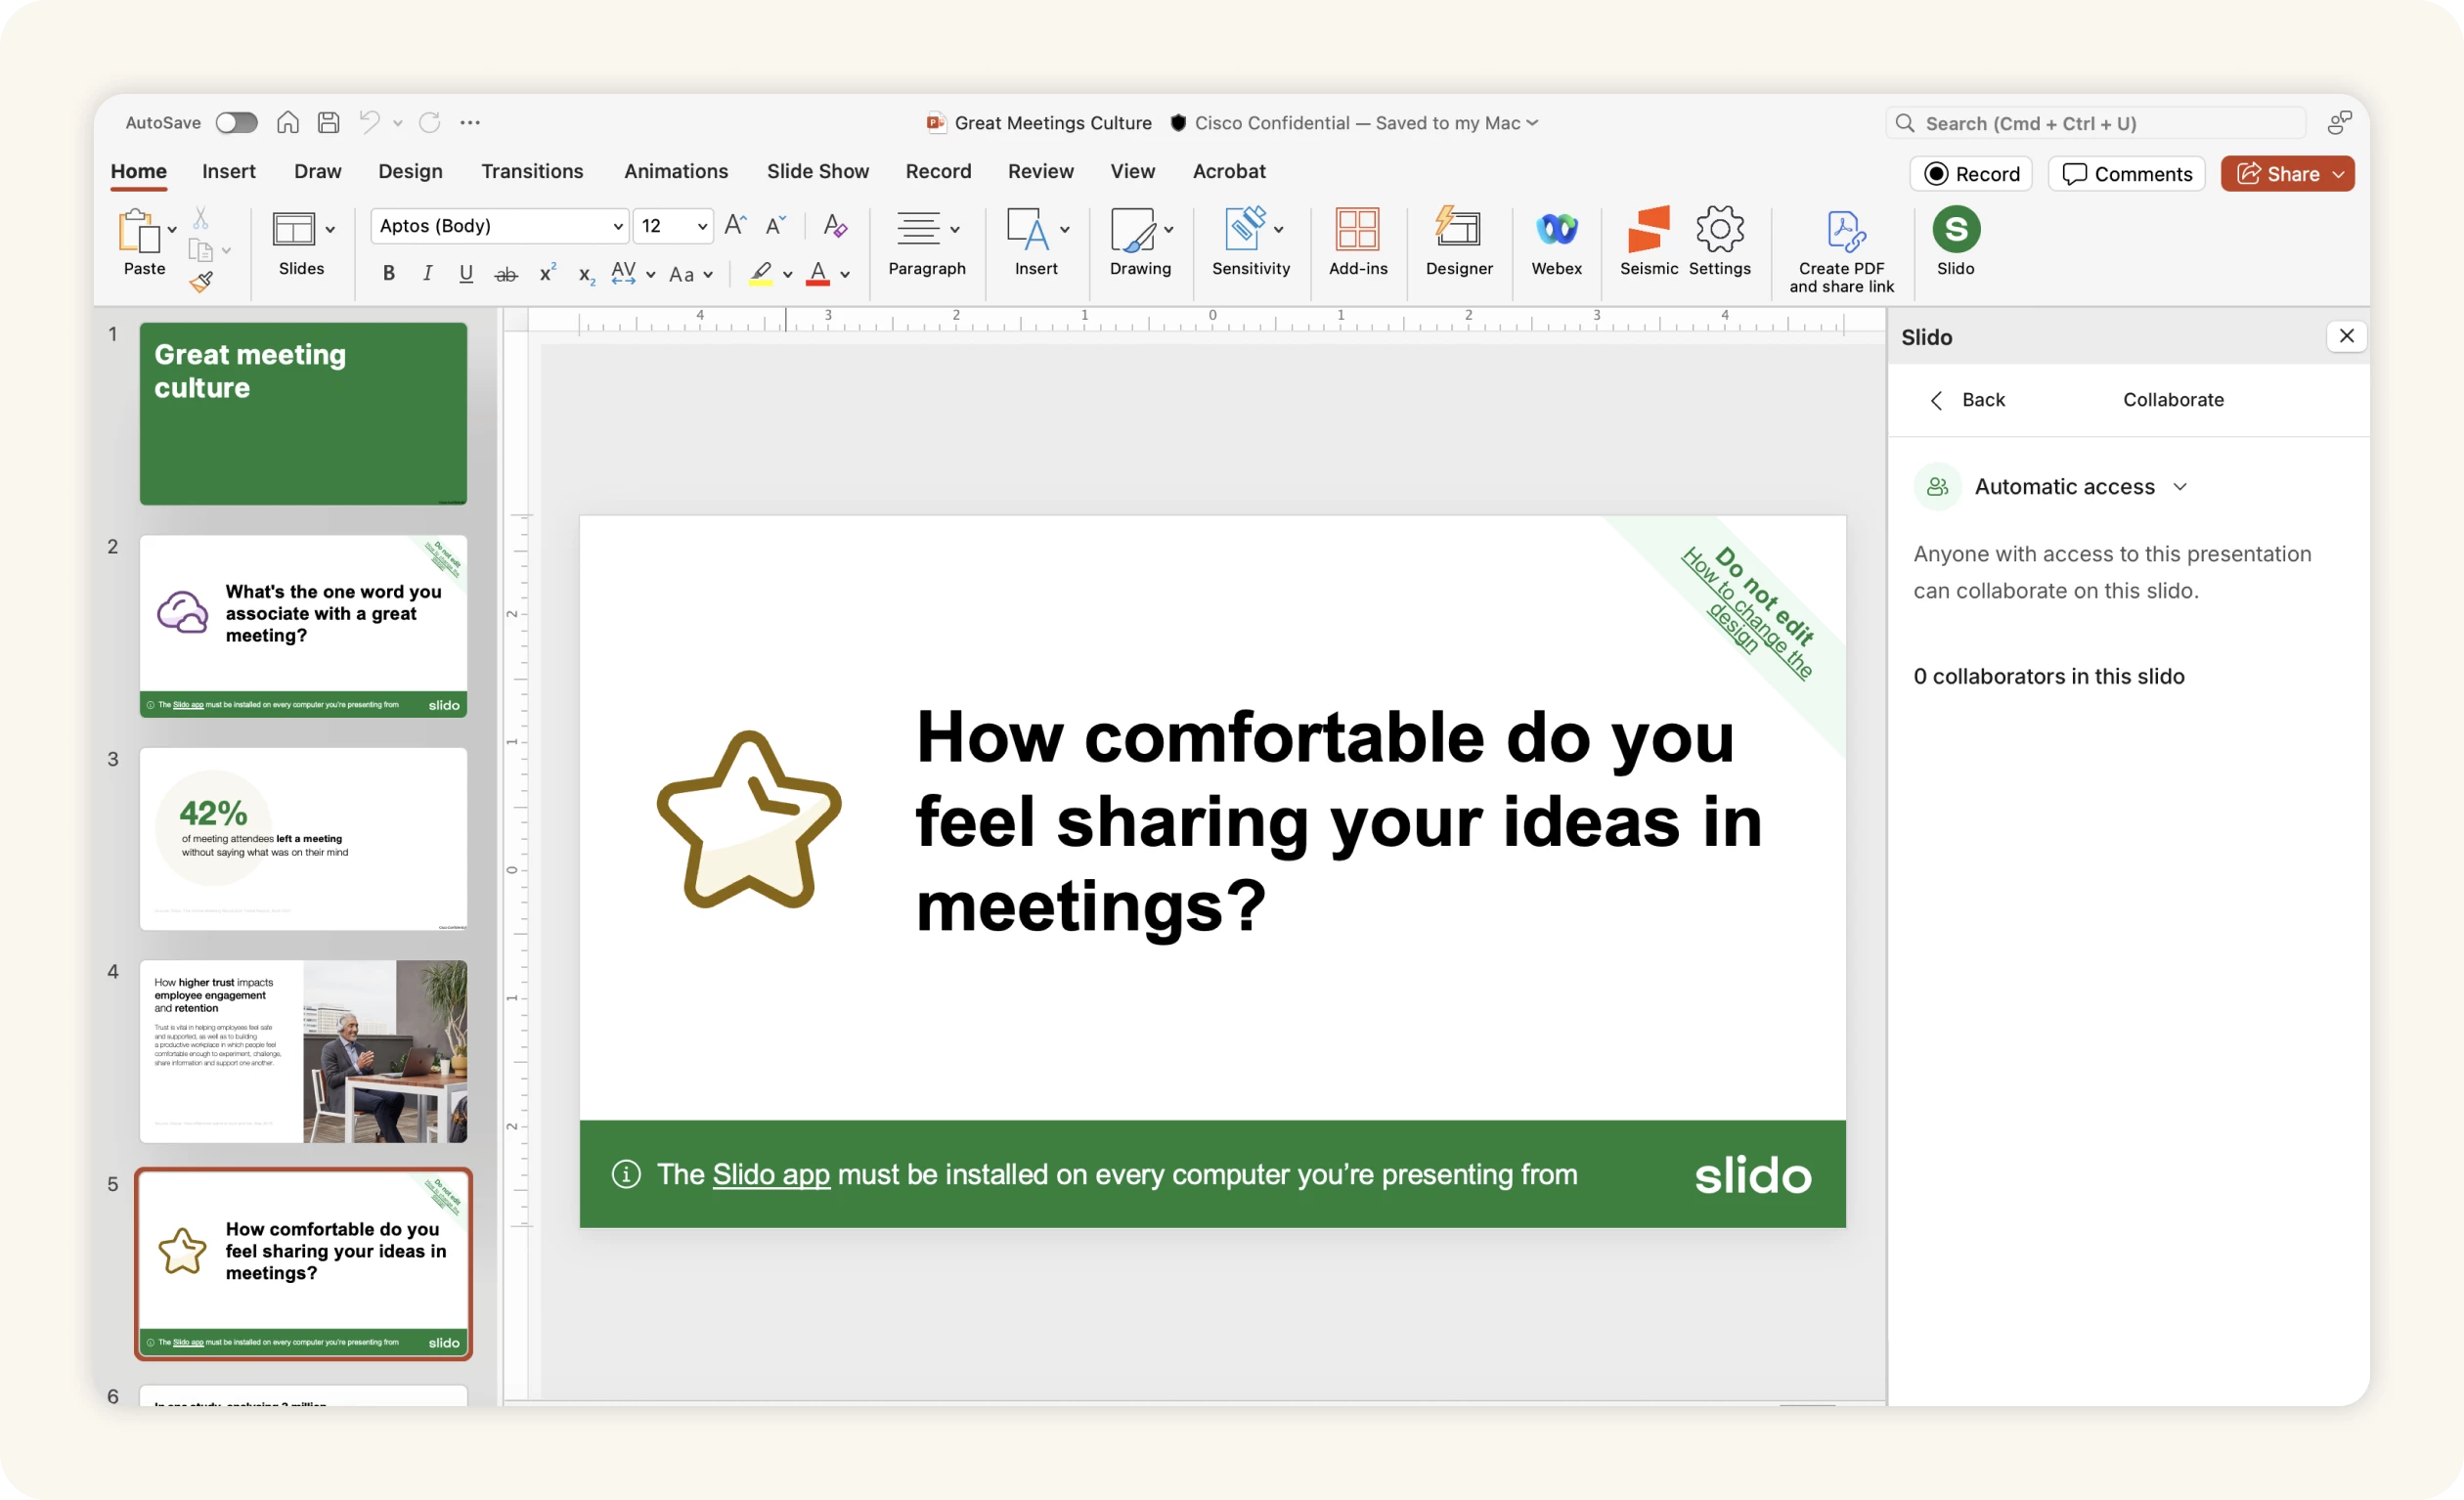The height and width of the screenshot is (1500, 2464).
Task: Click the Format Painter brush icon
Action: tap(201, 283)
